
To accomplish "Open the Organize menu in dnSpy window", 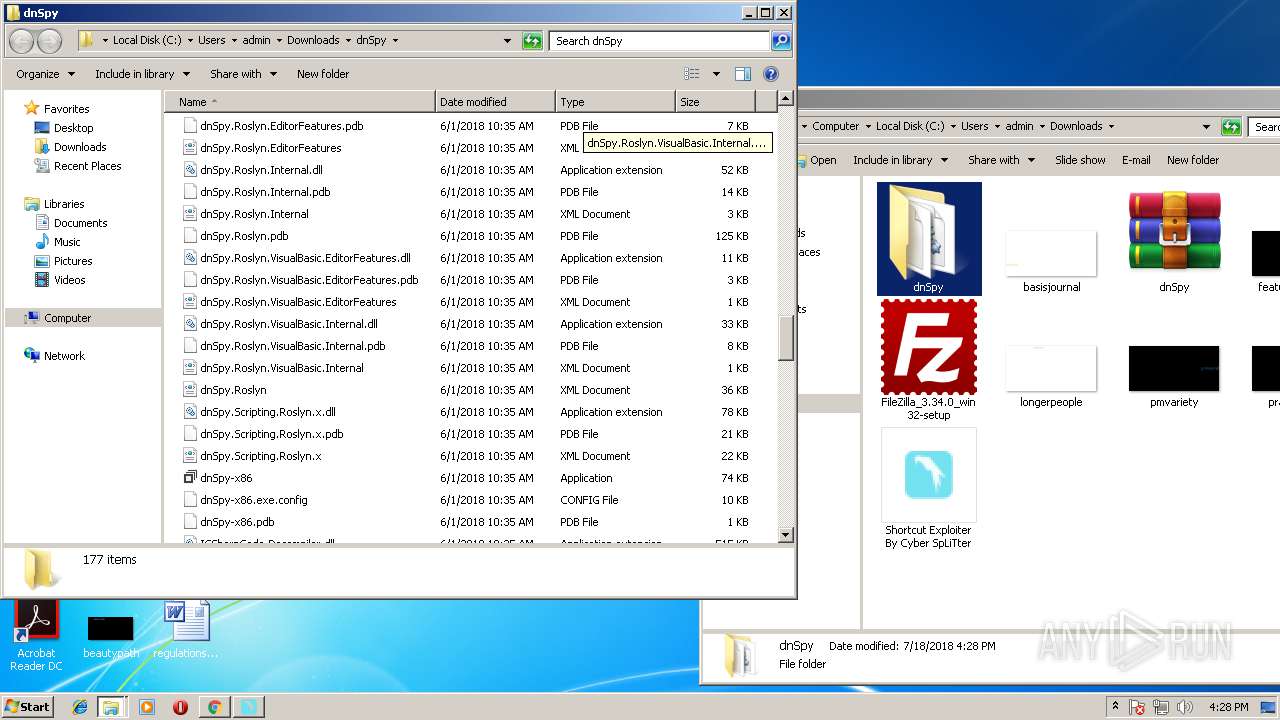I will click(x=45, y=74).
